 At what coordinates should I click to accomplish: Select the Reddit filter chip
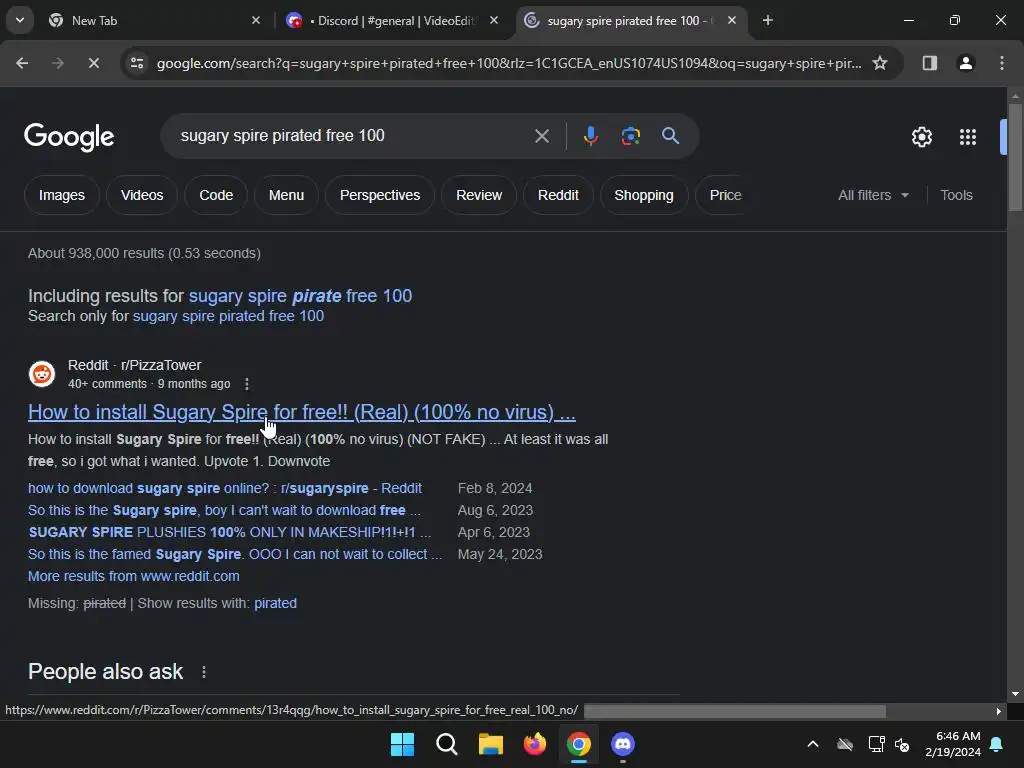tap(558, 195)
